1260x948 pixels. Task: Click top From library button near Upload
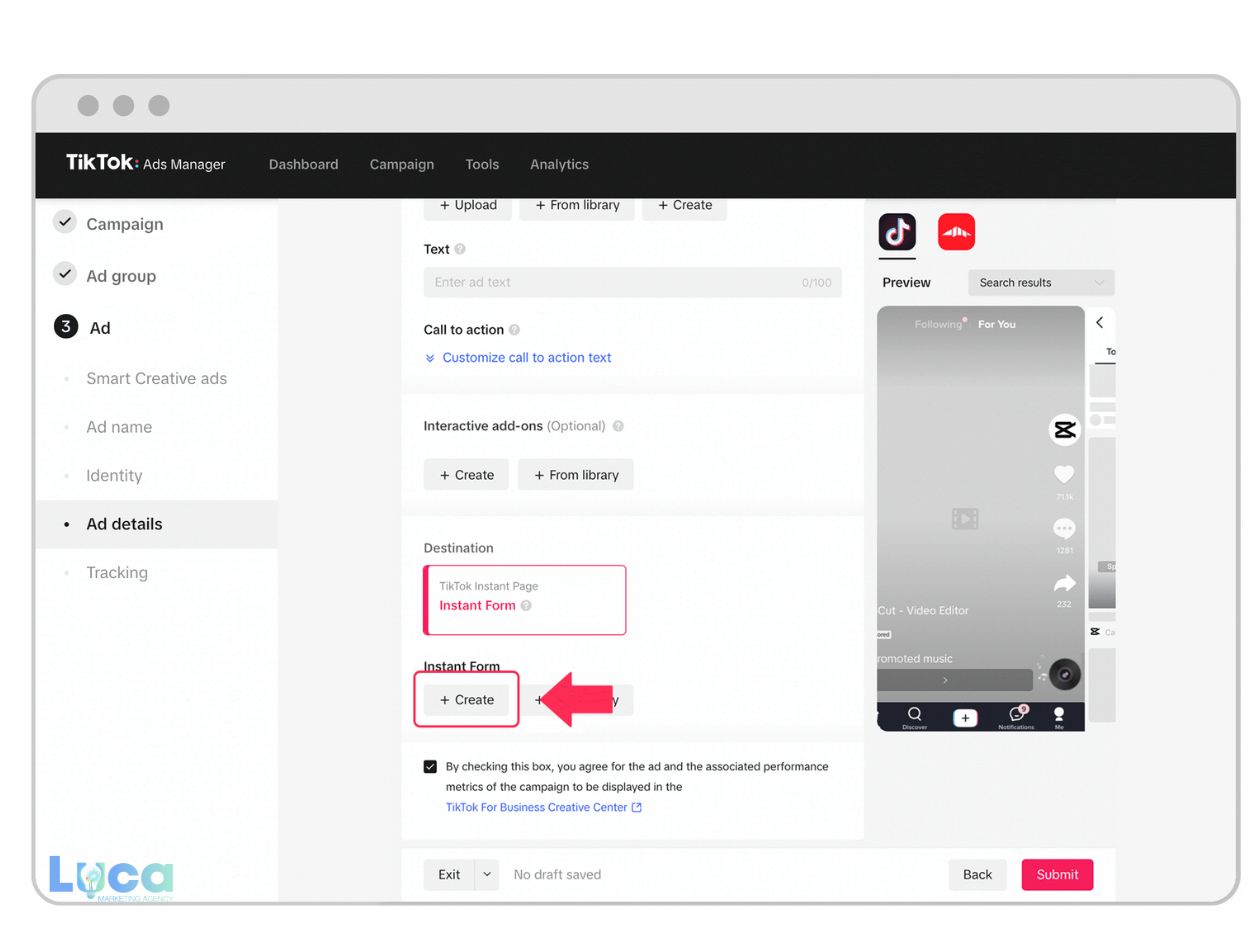tap(577, 205)
